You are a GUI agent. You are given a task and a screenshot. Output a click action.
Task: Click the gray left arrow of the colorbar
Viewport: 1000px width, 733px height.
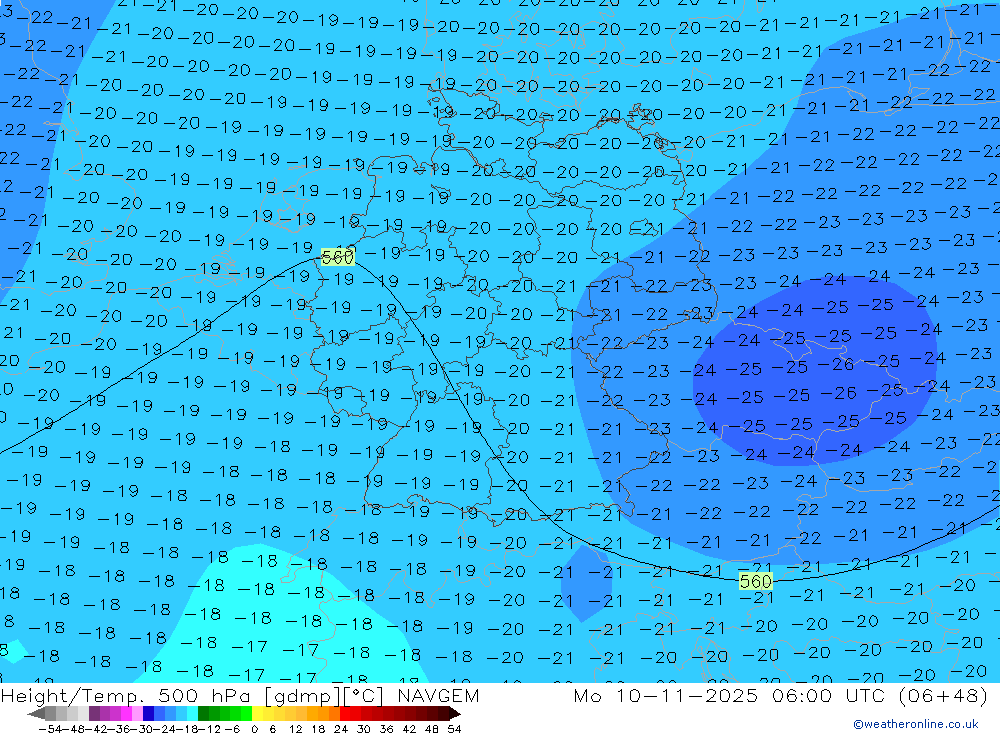(36, 714)
